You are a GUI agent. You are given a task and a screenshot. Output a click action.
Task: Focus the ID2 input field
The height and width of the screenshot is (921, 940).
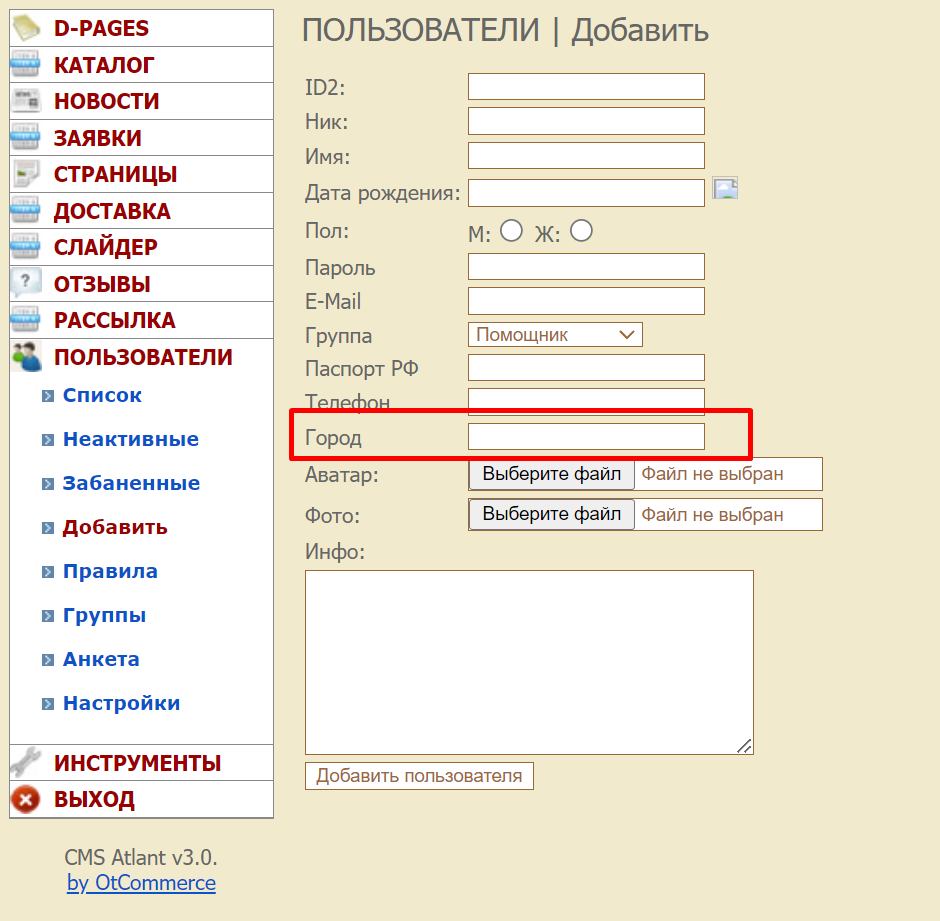[586, 86]
